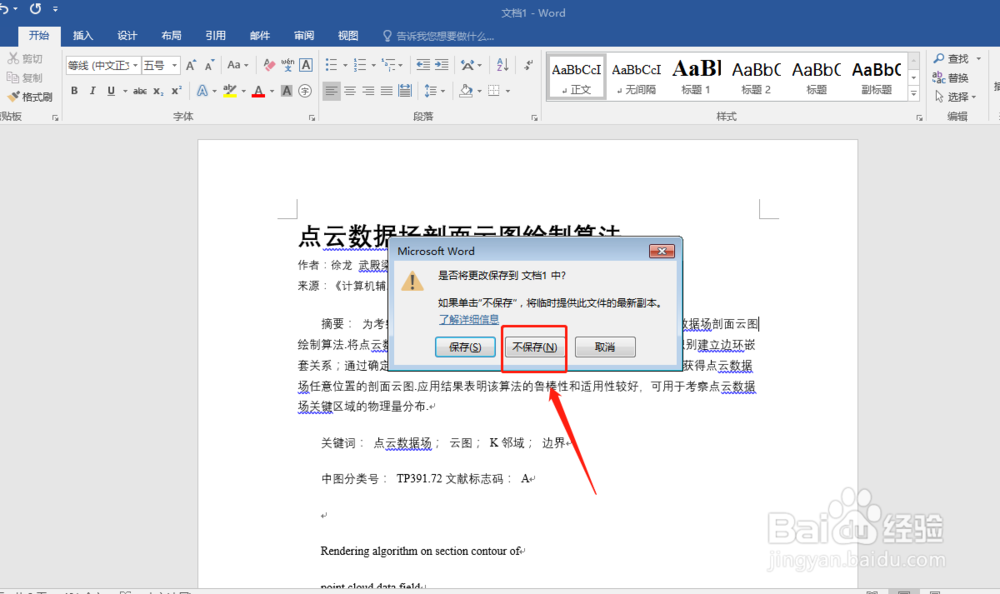
Task: Switch to the 引用 (References) tab
Action: pyautogui.click(x=216, y=36)
